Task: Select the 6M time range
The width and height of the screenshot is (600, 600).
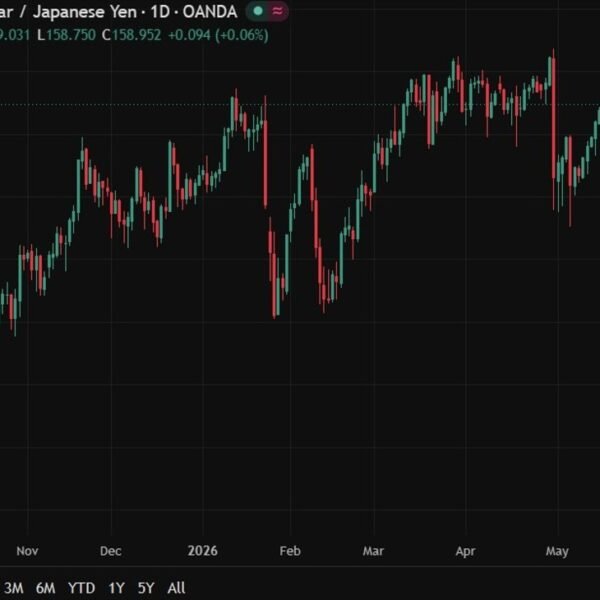Action: [46, 588]
